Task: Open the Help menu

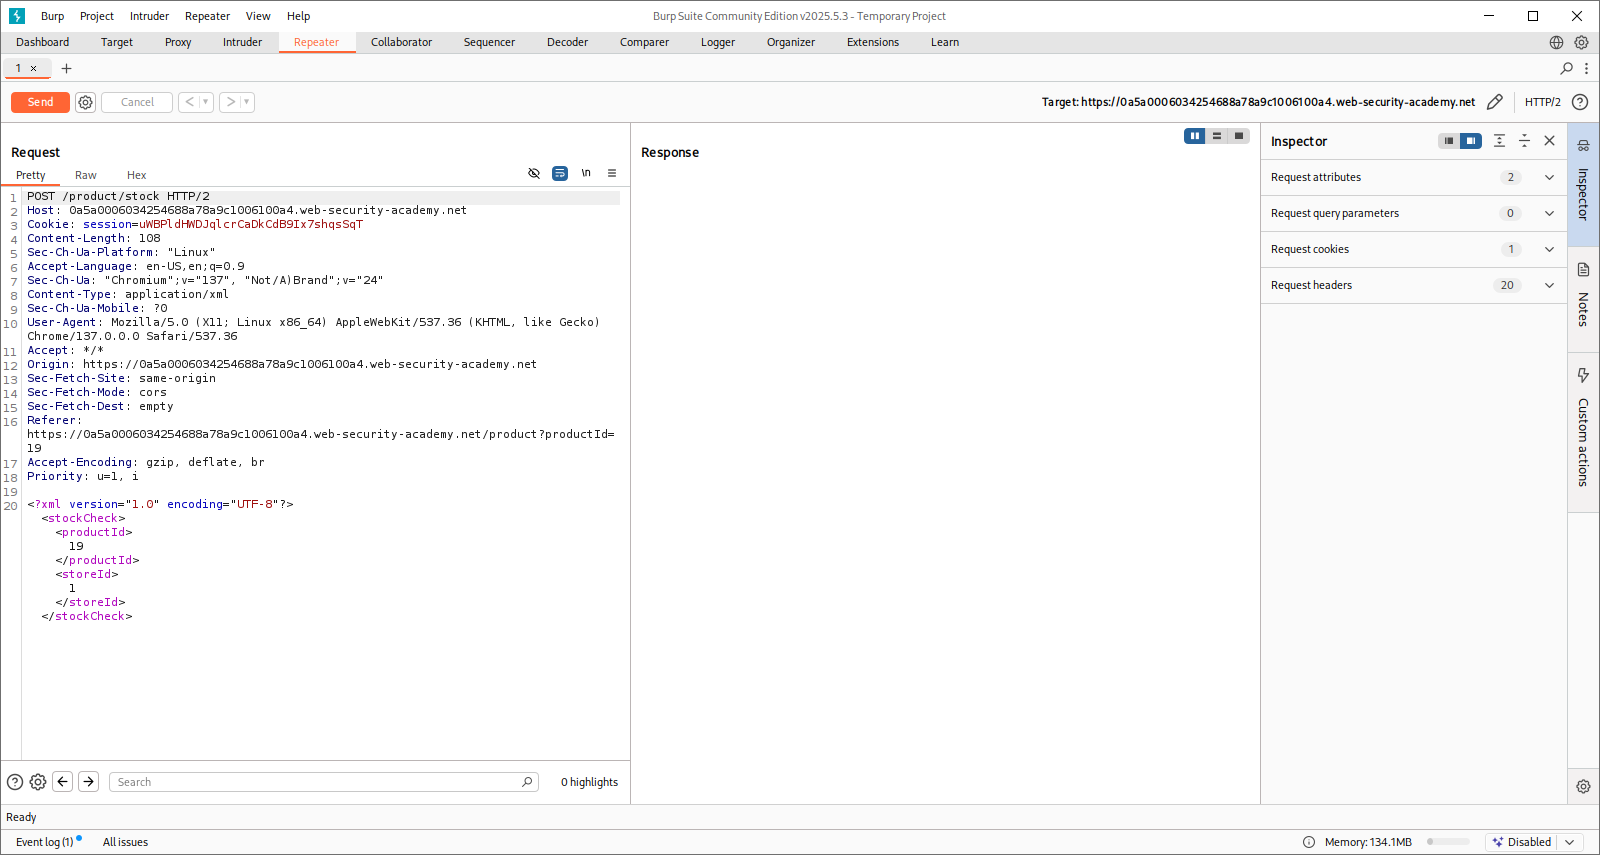Action: tap(298, 16)
